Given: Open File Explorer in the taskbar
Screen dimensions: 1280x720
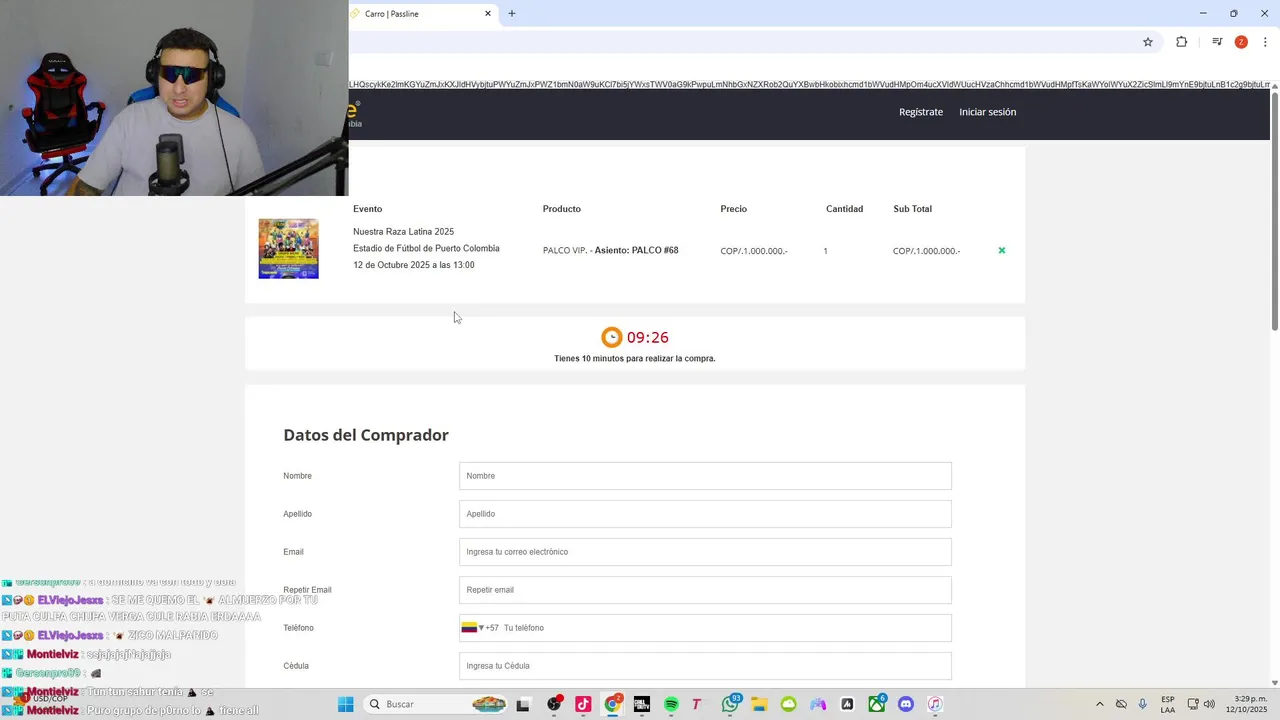Looking at the screenshot, I should [x=759, y=704].
